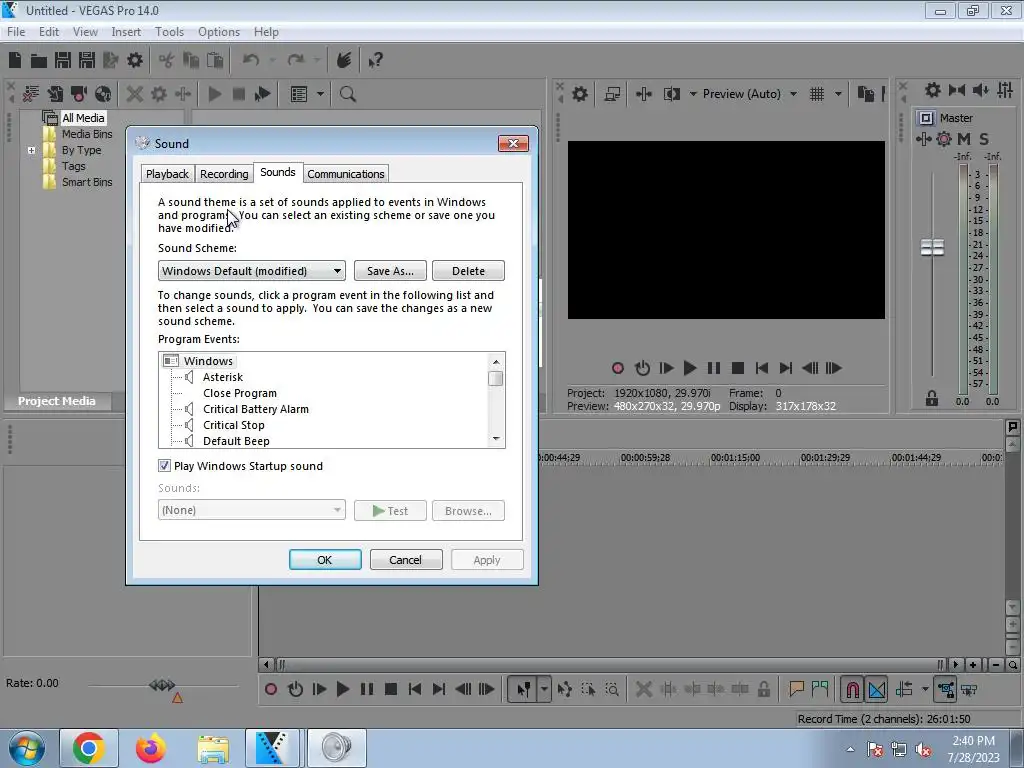Click the Save As... button

tap(390, 271)
